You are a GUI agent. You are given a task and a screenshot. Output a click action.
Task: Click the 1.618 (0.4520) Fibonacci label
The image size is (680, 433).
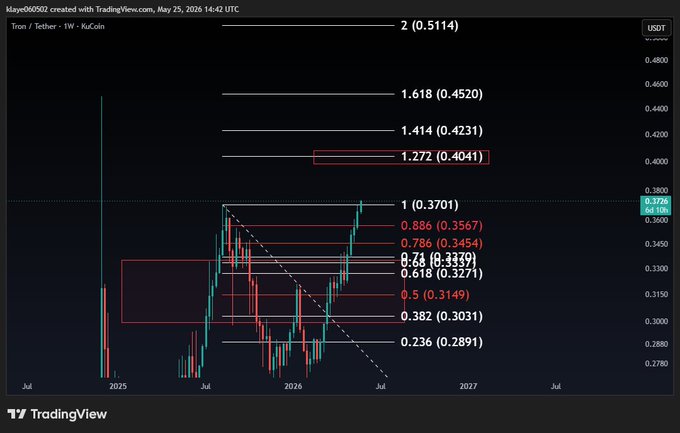[441, 94]
